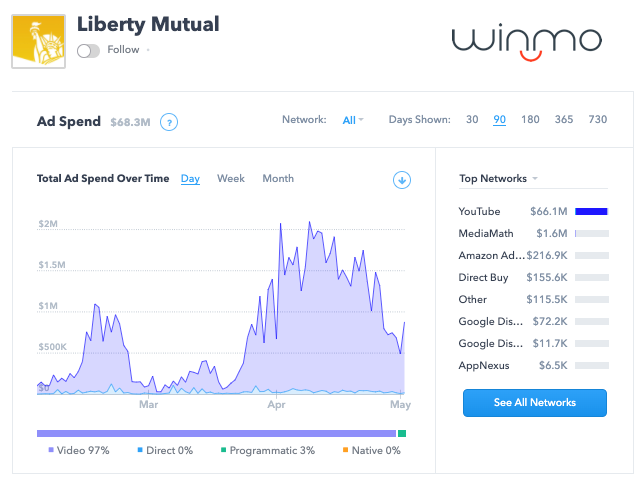
Task: Click the $1M y-axis label
Action: [48, 306]
